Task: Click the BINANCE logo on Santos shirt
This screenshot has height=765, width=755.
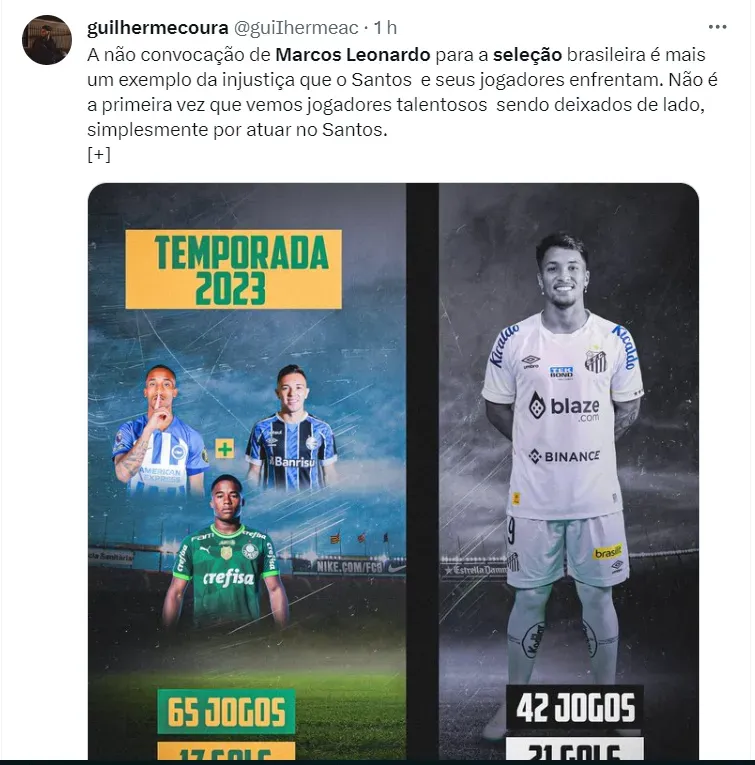Action: tap(564, 456)
